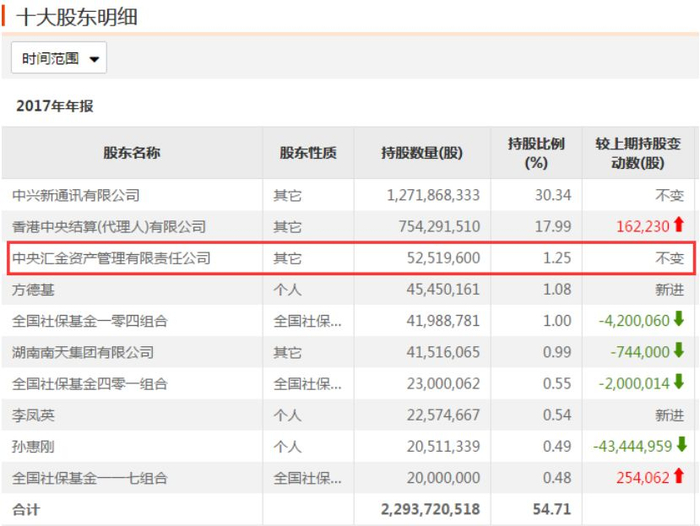Image resolution: width=700 pixels, height=526 pixels.
Task: Click 个人 in the 孙惠刚 row
Action: tap(288, 447)
